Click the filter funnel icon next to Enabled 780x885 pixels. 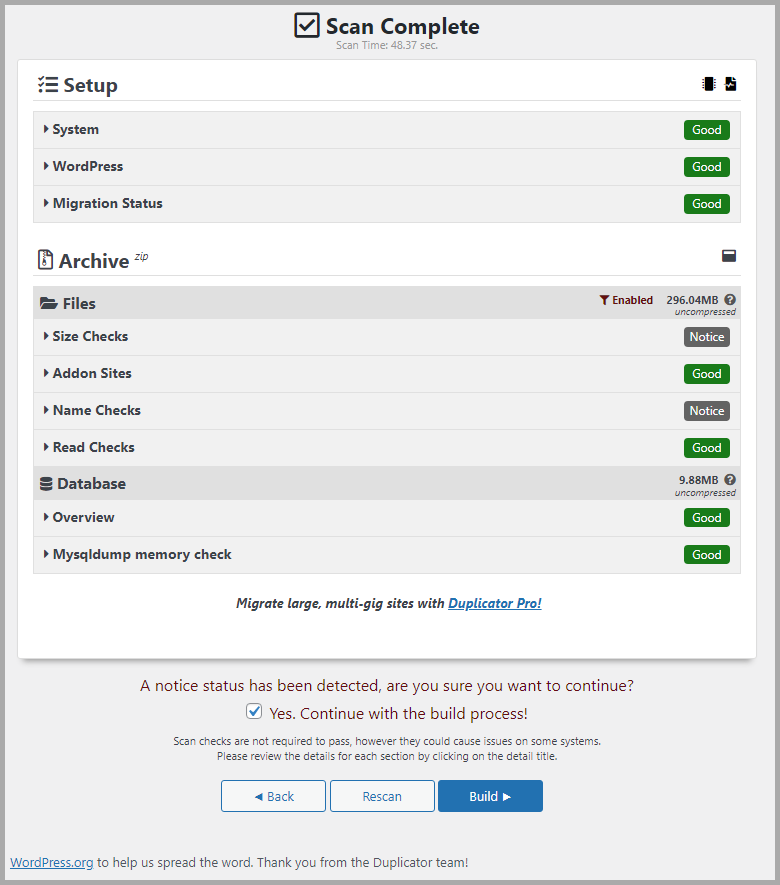click(604, 300)
